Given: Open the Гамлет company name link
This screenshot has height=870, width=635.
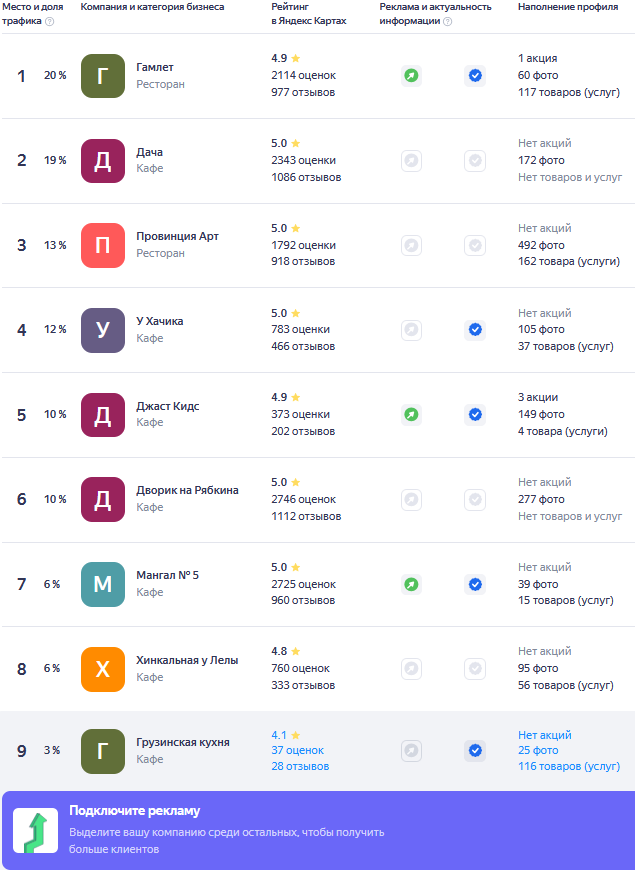Looking at the screenshot, I should pyautogui.click(x=155, y=67).
